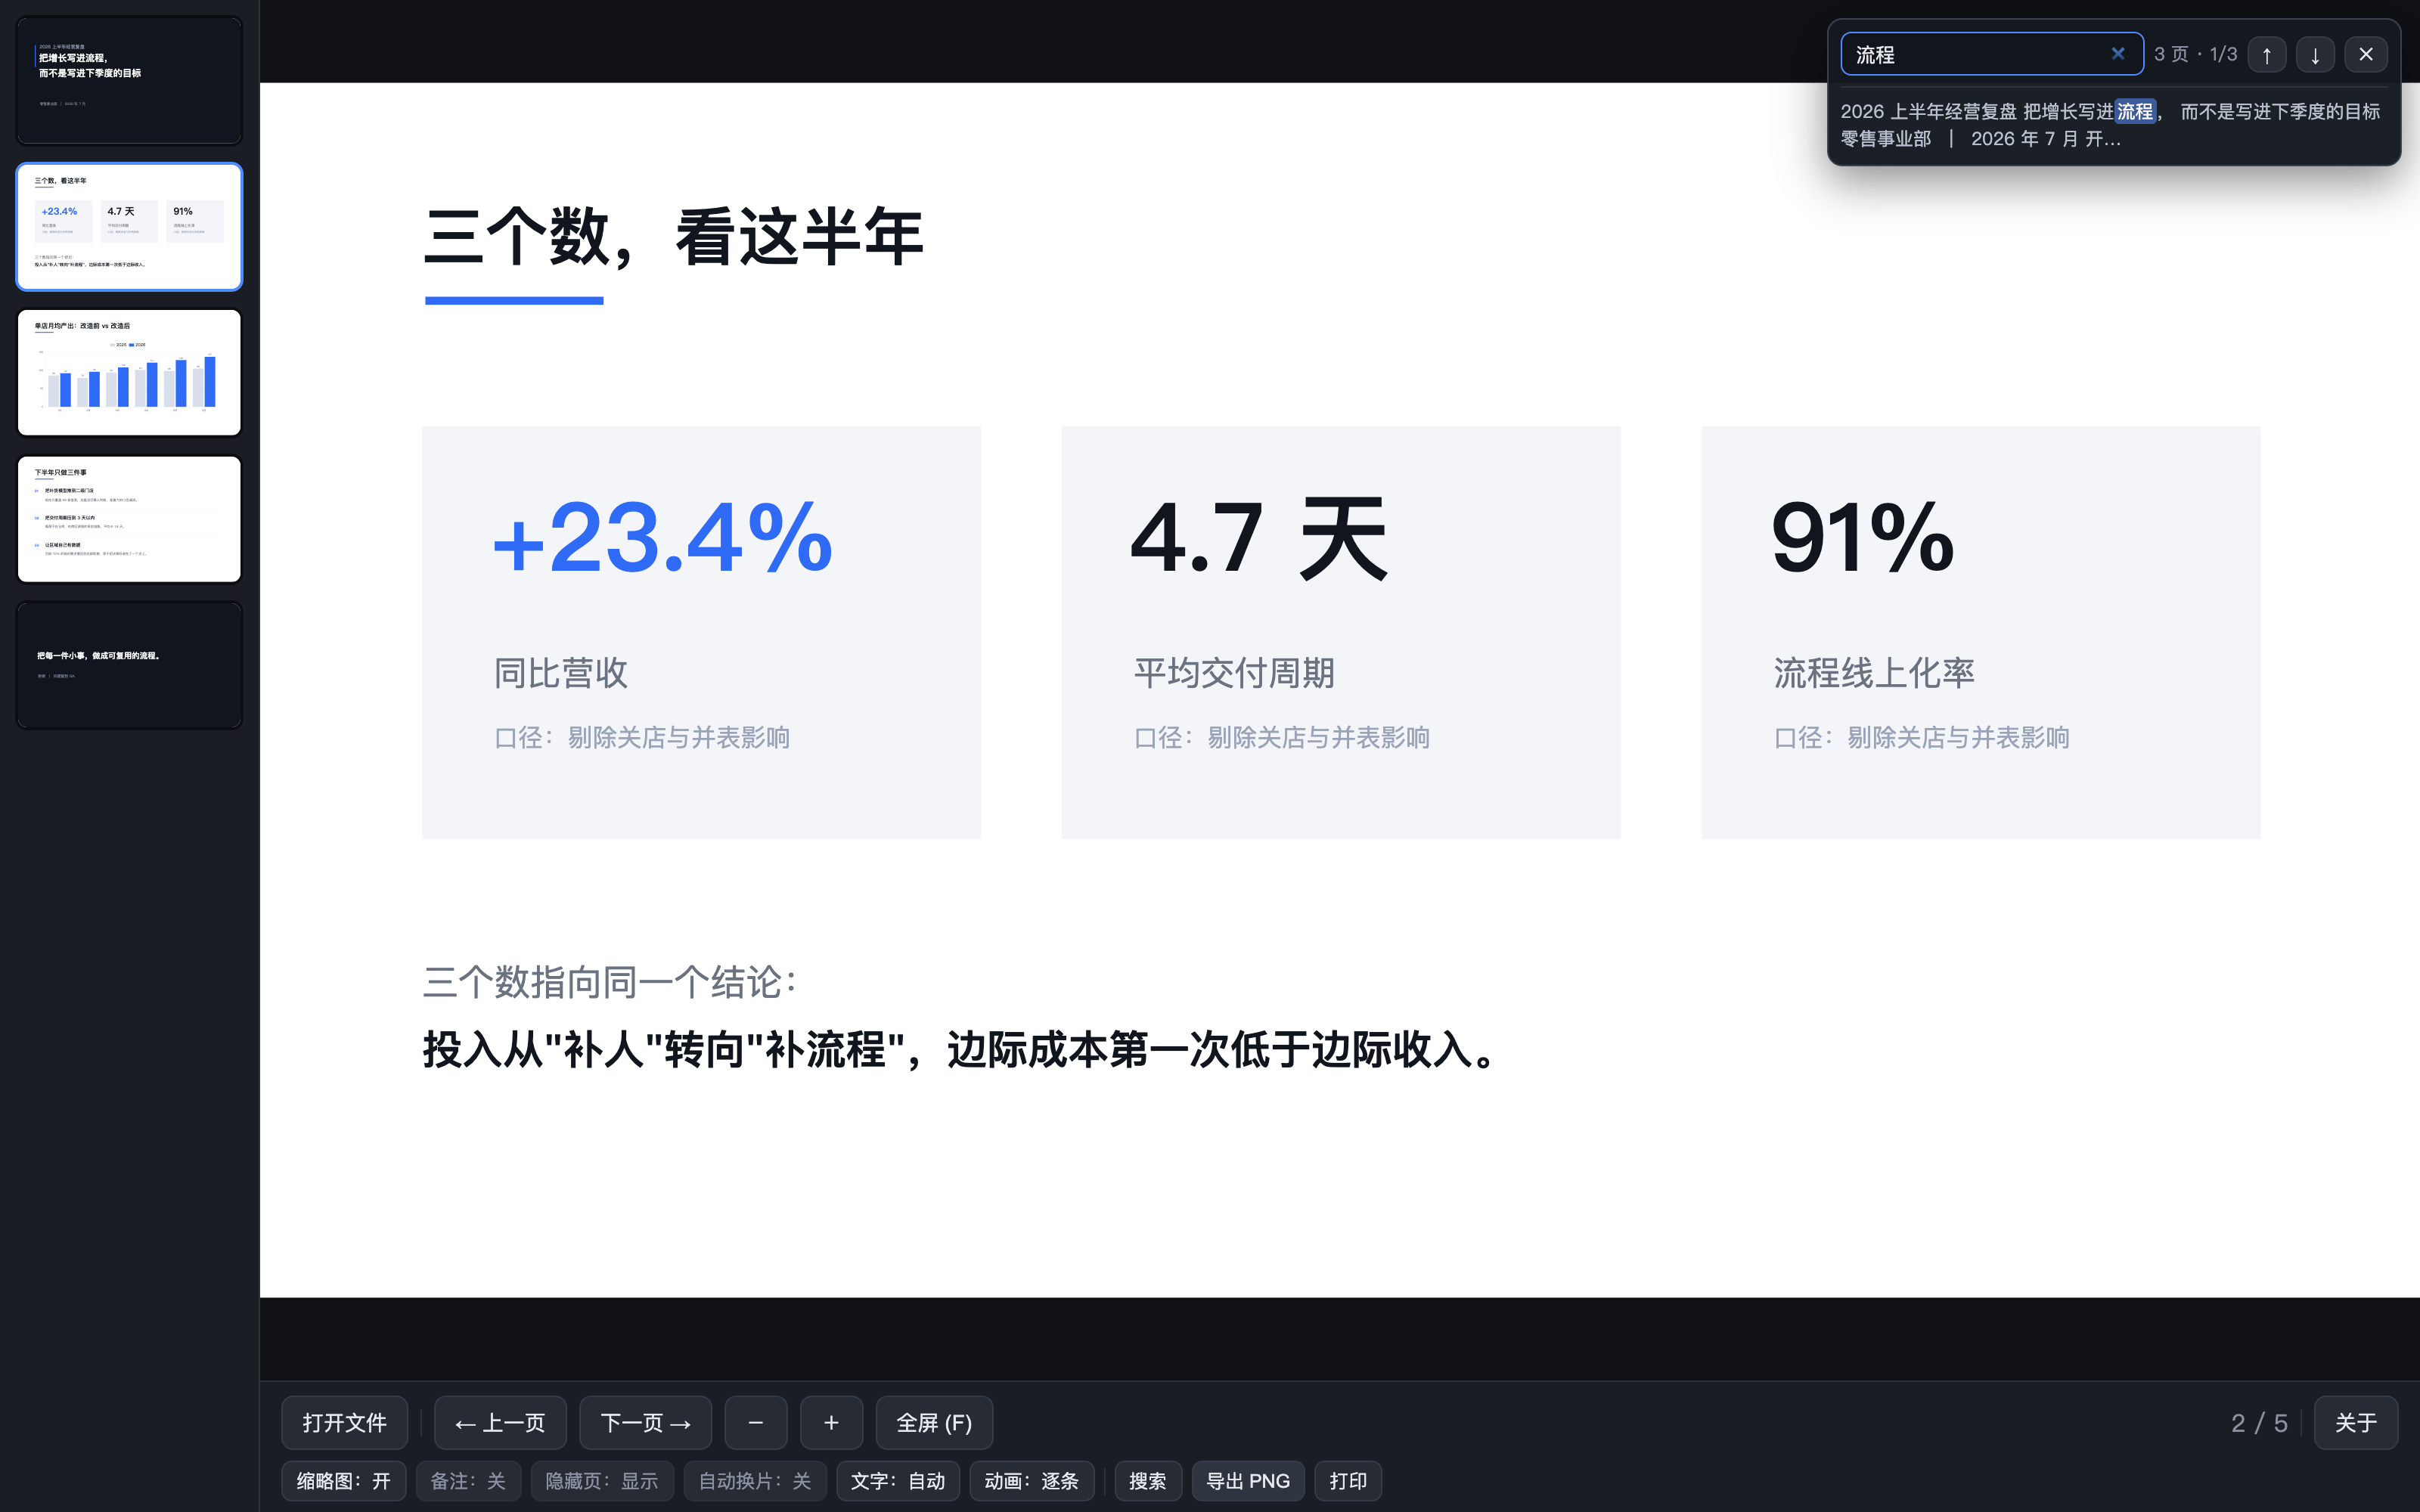Click the slide title 三个数，看这半年

(674, 237)
